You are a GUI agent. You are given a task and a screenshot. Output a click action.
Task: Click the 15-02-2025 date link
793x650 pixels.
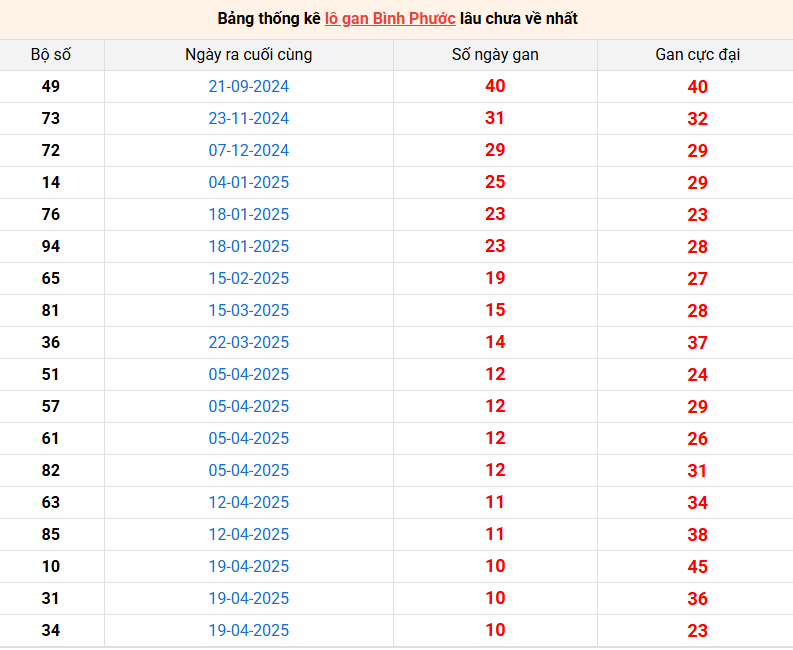point(248,278)
